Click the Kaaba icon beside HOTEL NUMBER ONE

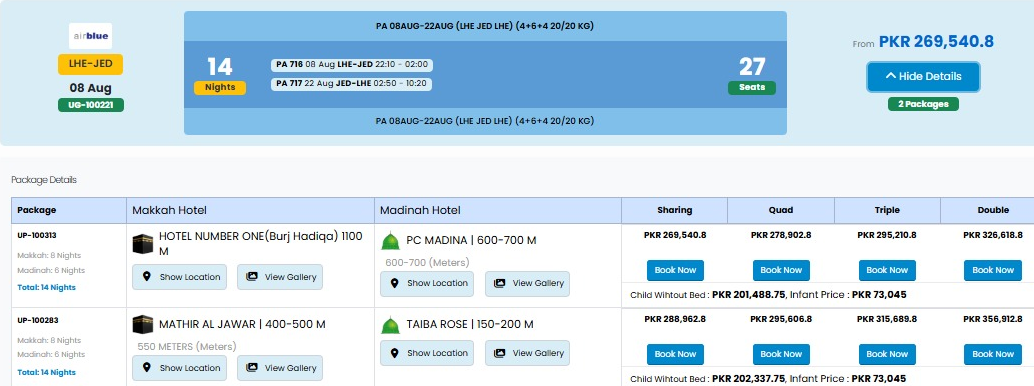click(x=143, y=243)
